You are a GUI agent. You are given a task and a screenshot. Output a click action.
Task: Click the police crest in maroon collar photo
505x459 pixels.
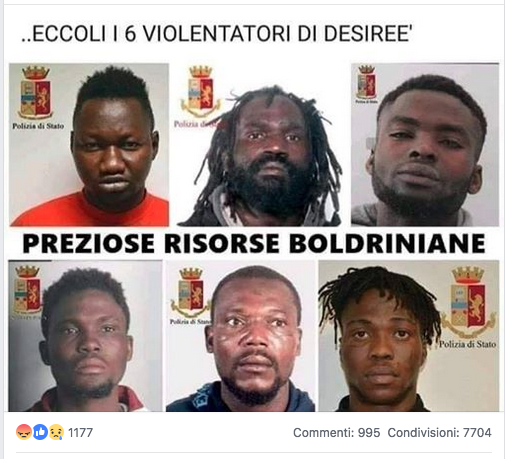(27, 290)
